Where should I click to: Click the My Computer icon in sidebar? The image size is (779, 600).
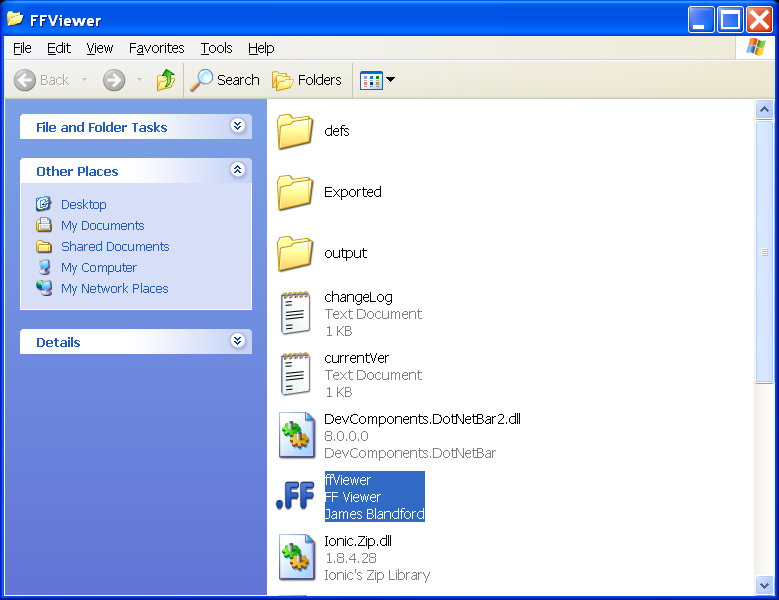[44, 267]
